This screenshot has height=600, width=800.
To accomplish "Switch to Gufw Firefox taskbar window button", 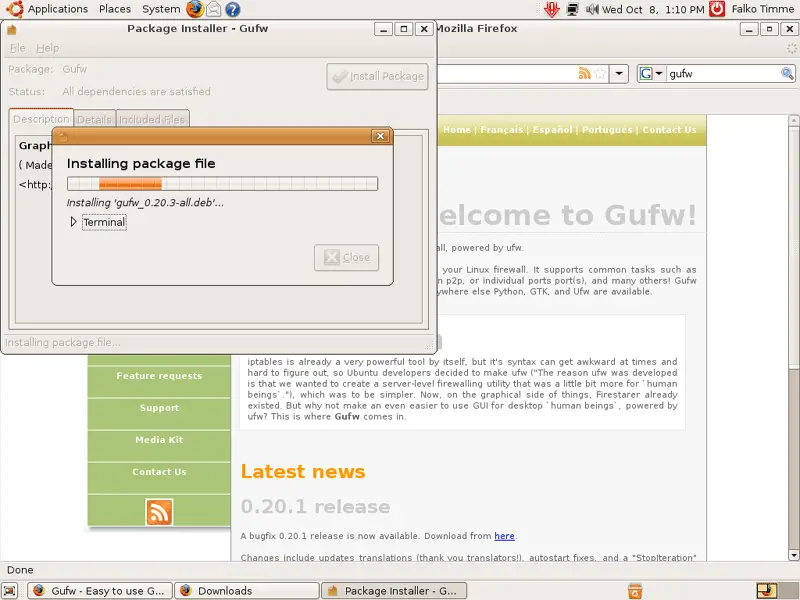I will coord(99,591).
